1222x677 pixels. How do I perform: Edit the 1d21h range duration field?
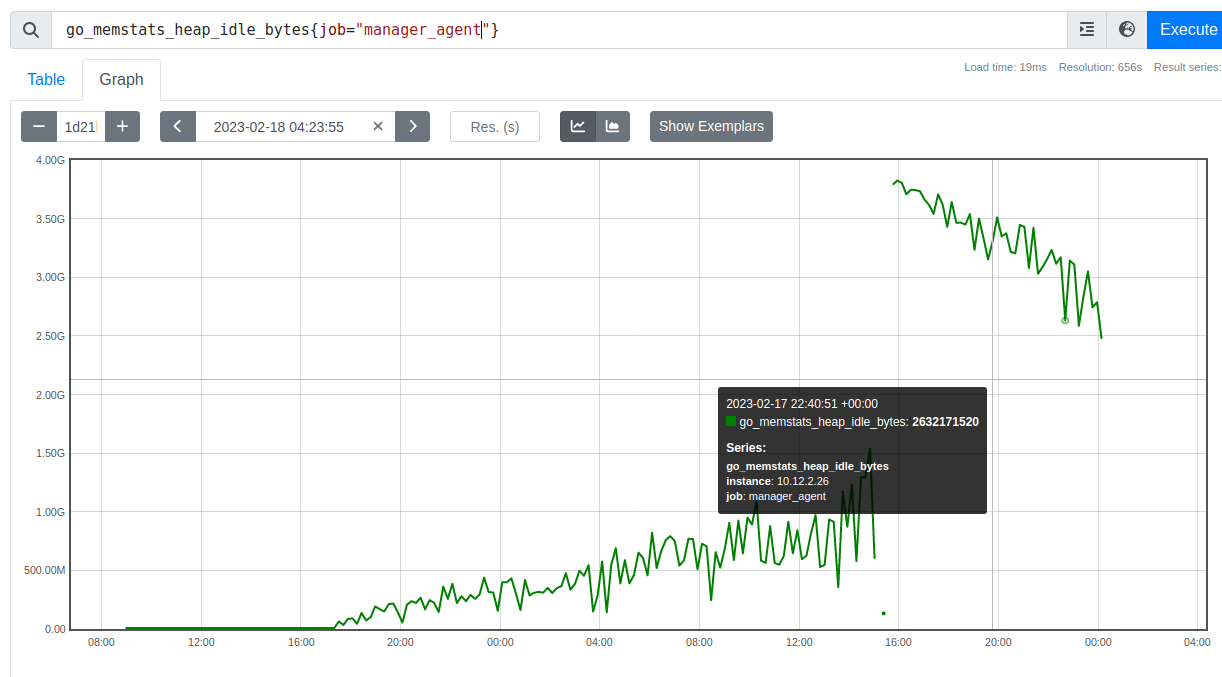tap(80, 126)
